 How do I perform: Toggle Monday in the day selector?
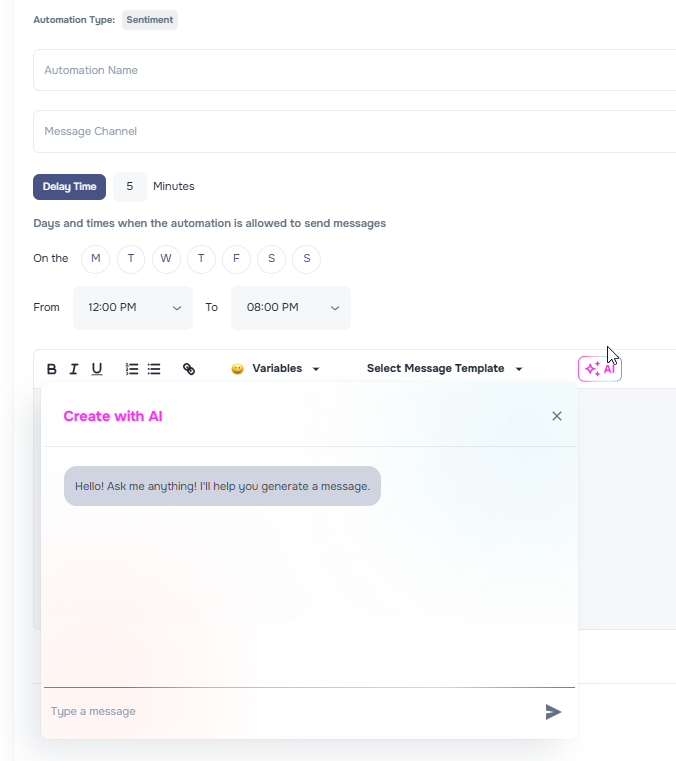(96, 259)
